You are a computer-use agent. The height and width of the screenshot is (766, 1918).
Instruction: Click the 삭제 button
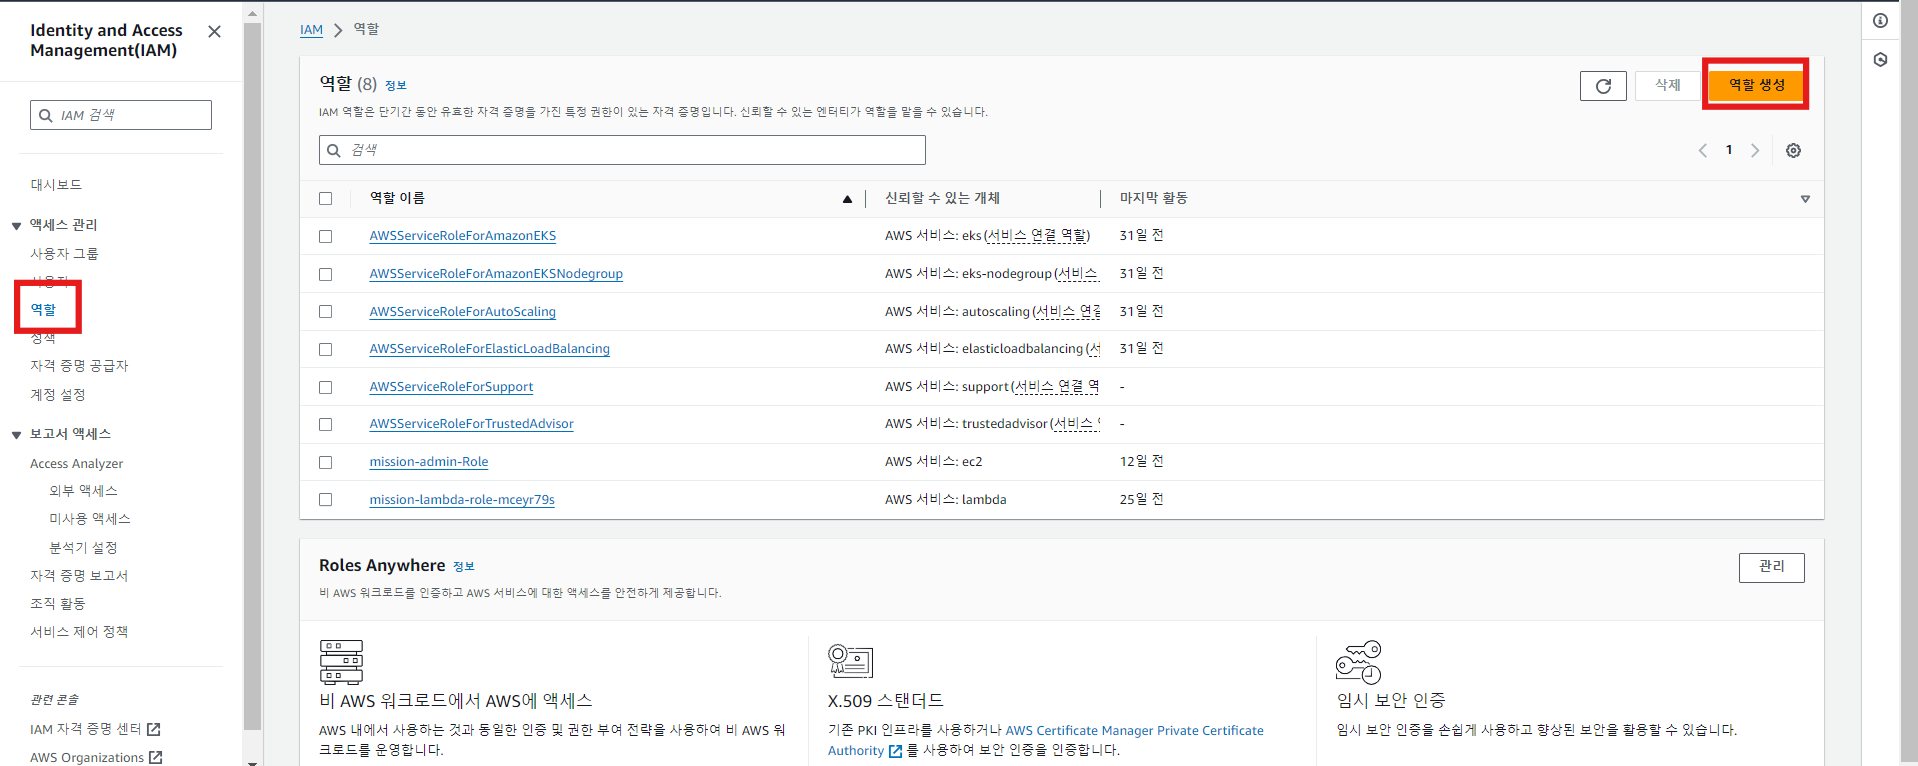[x=1668, y=85]
